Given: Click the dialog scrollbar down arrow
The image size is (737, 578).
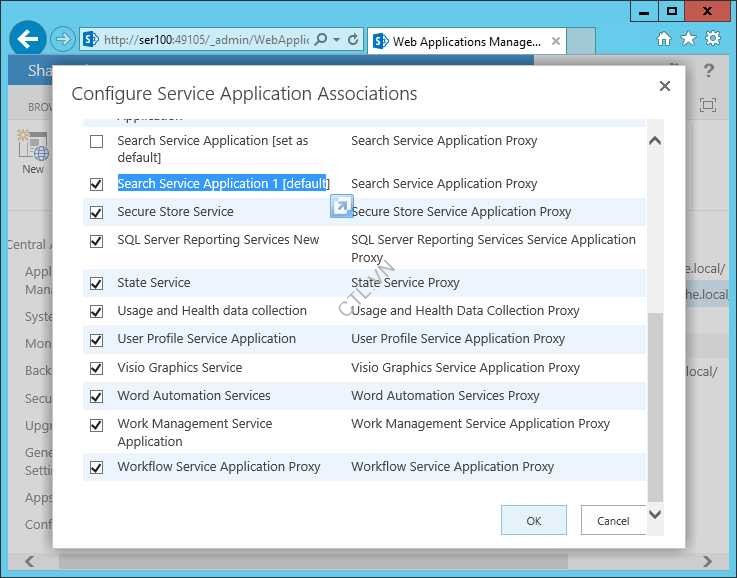Looking at the screenshot, I should pyautogui.click(x=655, y=515).
